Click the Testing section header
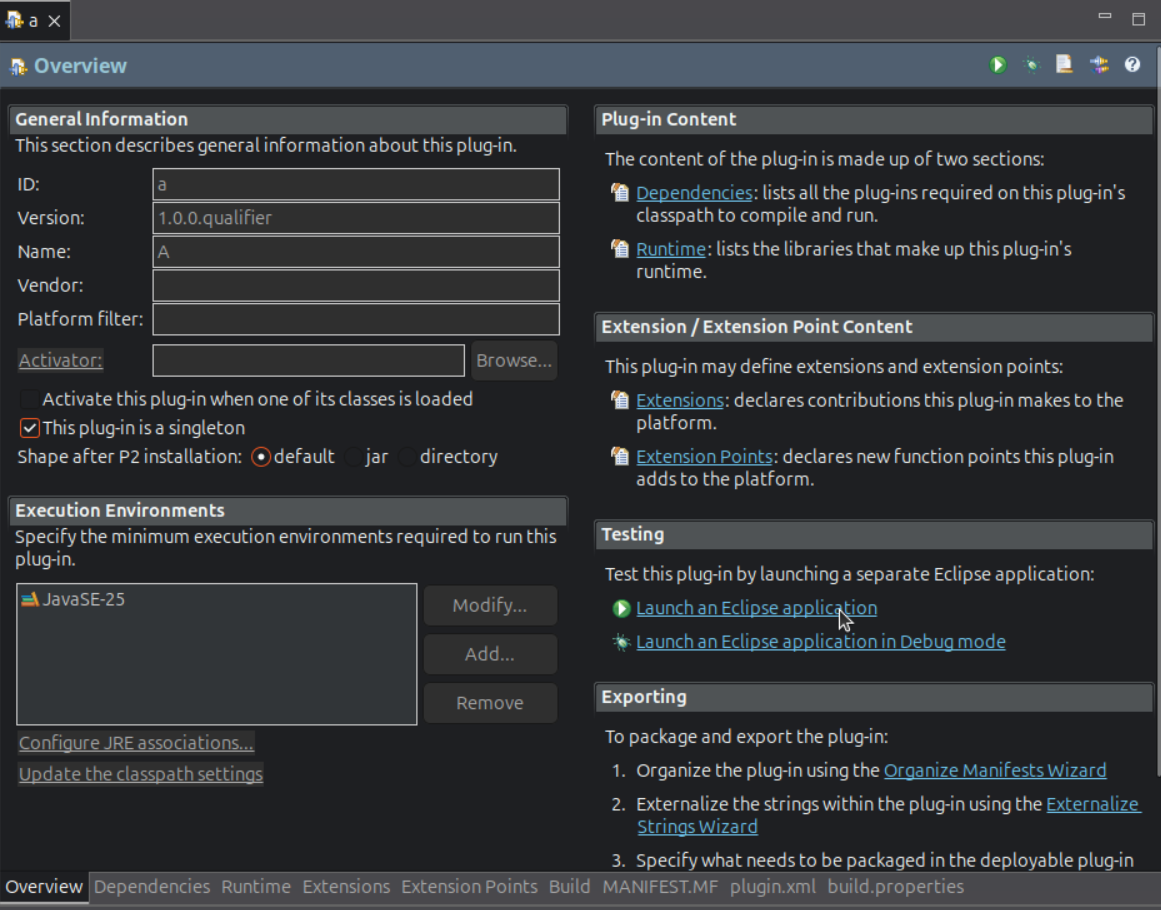Image resolution: width=1161 pixels, height=910 pixels. (x=874, y=535)
